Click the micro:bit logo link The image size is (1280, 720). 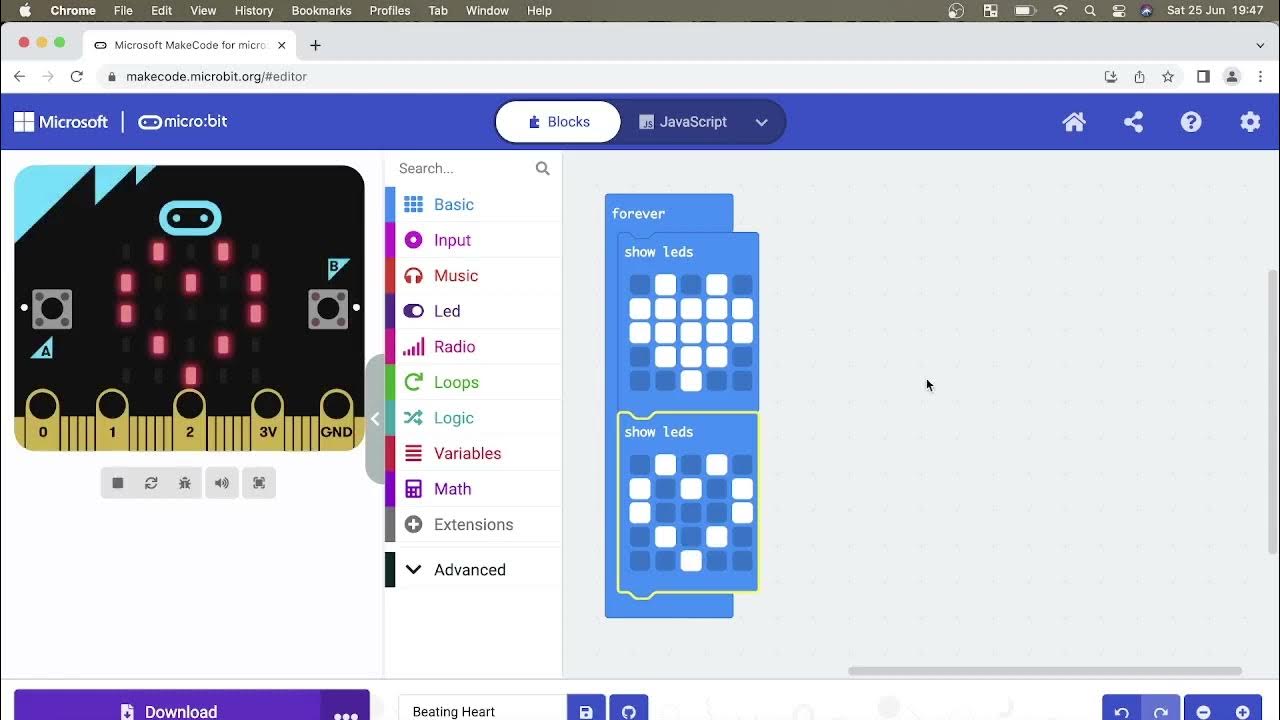[183, 122]
